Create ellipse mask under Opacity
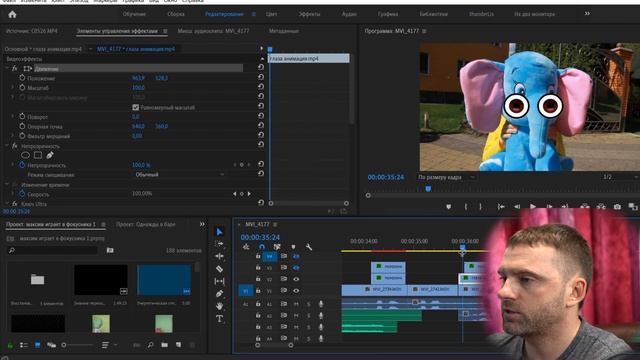 [x=25, y=155]
